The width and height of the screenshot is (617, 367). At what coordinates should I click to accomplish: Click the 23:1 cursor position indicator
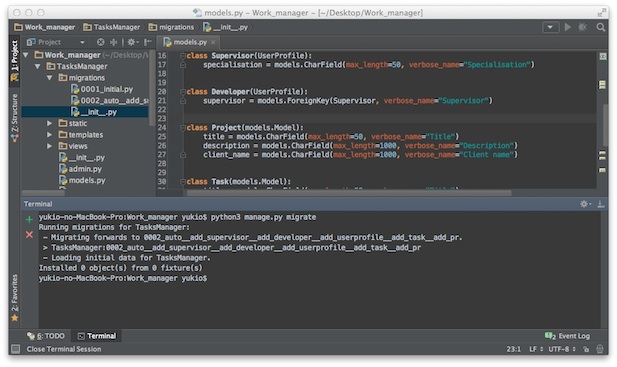click(514, 349)
